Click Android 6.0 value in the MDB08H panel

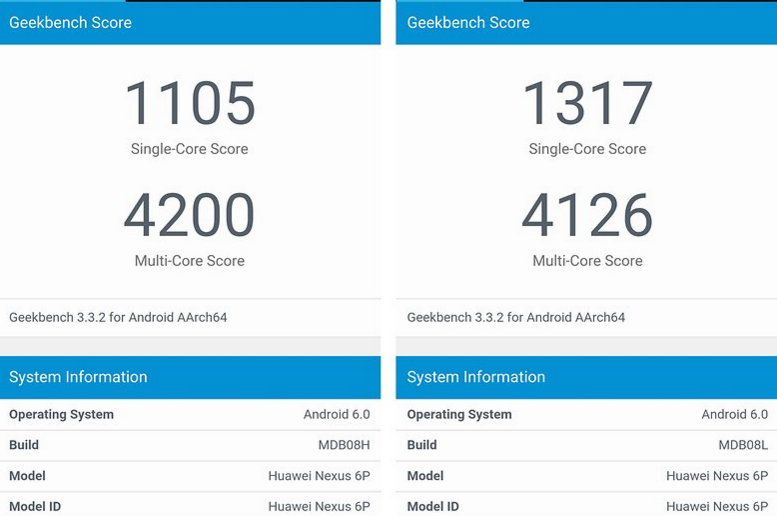click(336, 414)
